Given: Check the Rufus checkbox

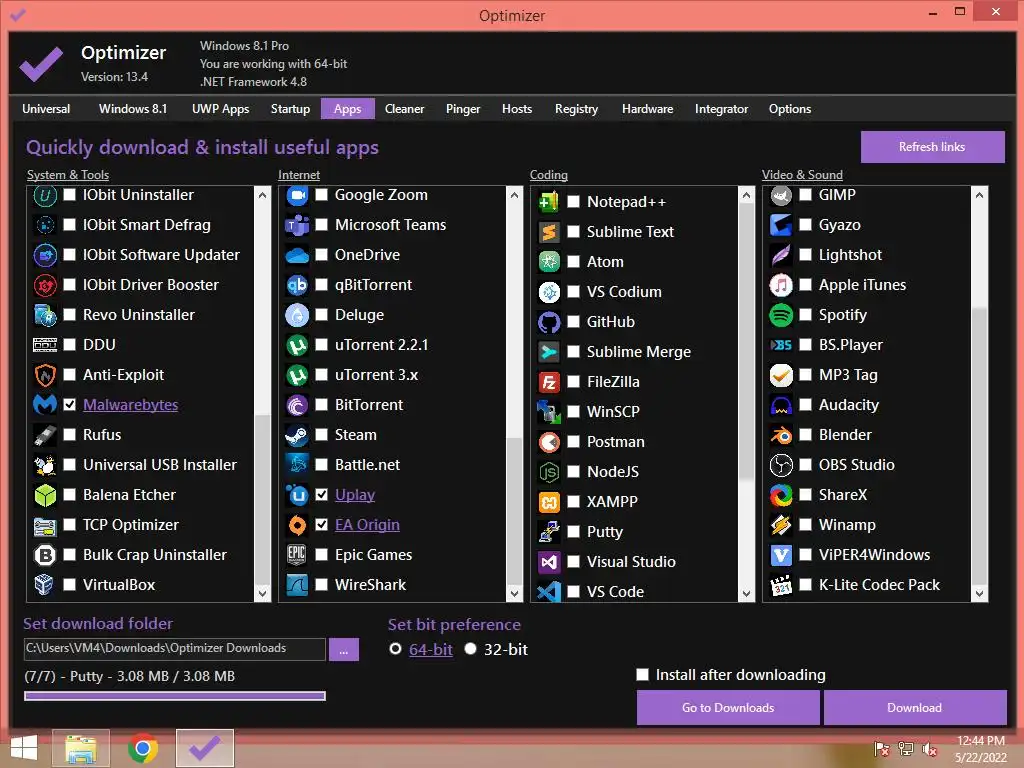Looking at the screenshot, I should [70, 435].
